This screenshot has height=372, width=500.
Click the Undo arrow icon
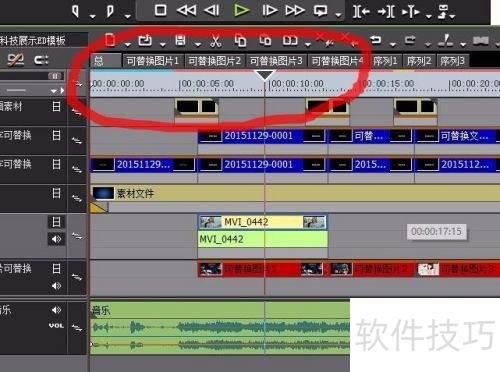[376, 40]
